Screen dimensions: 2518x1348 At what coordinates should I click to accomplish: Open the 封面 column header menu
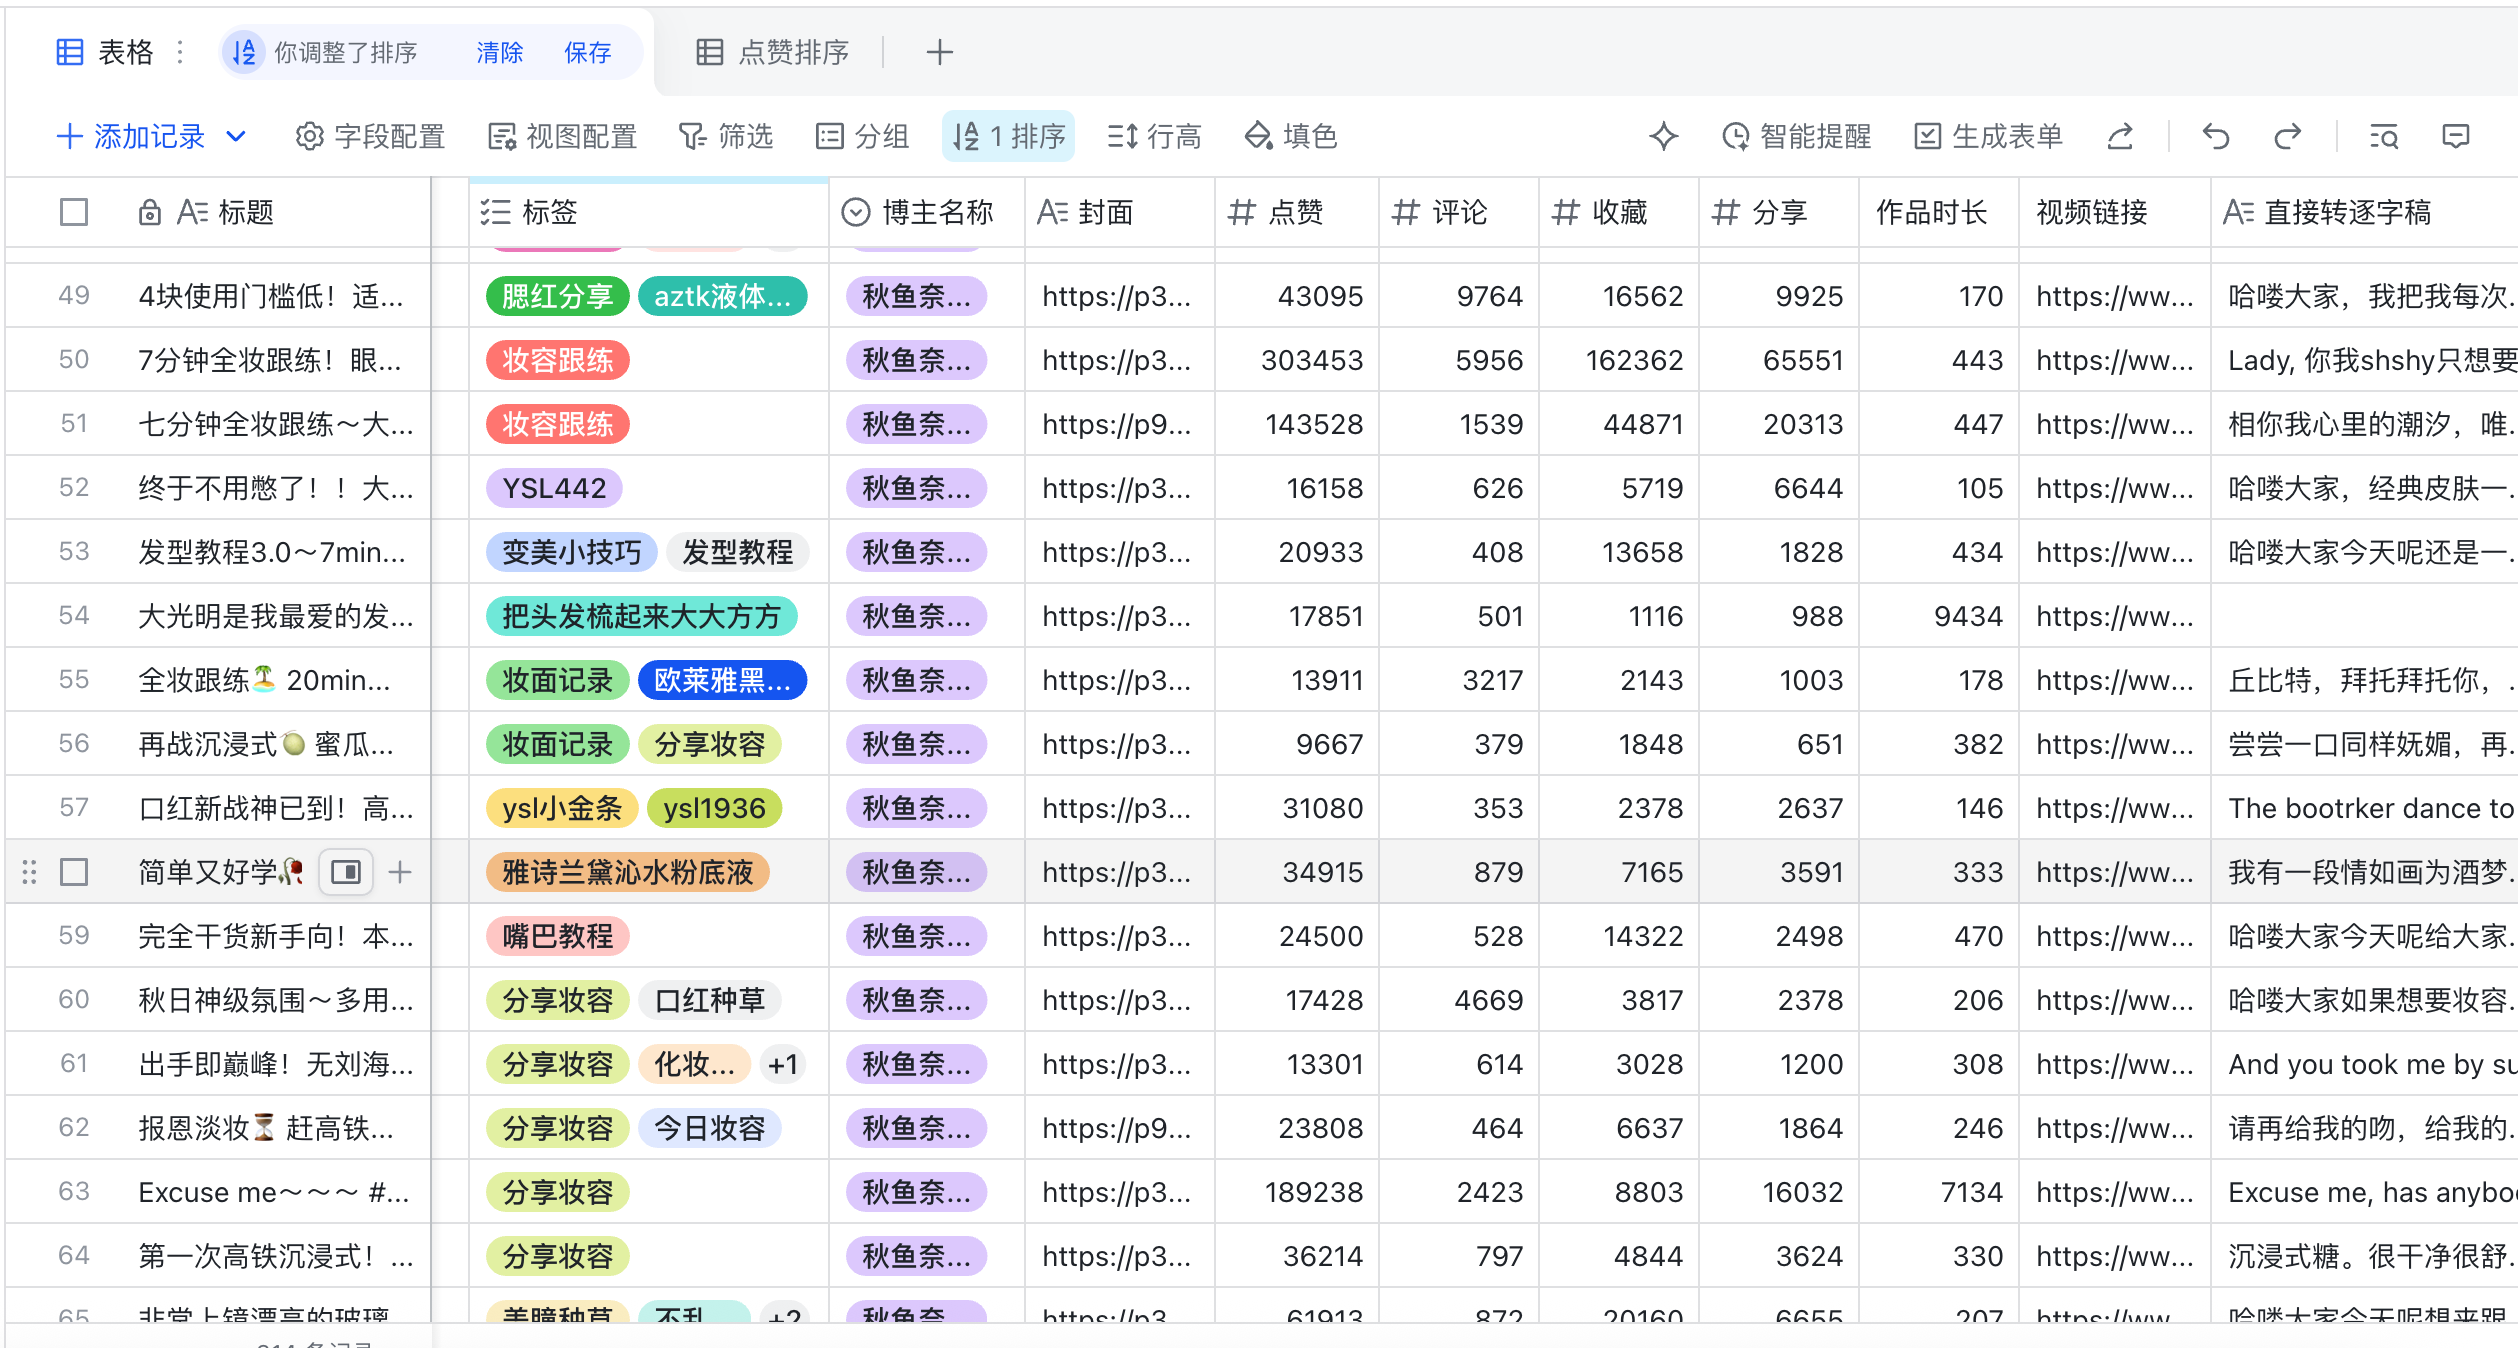click(x=1120, y=212)
